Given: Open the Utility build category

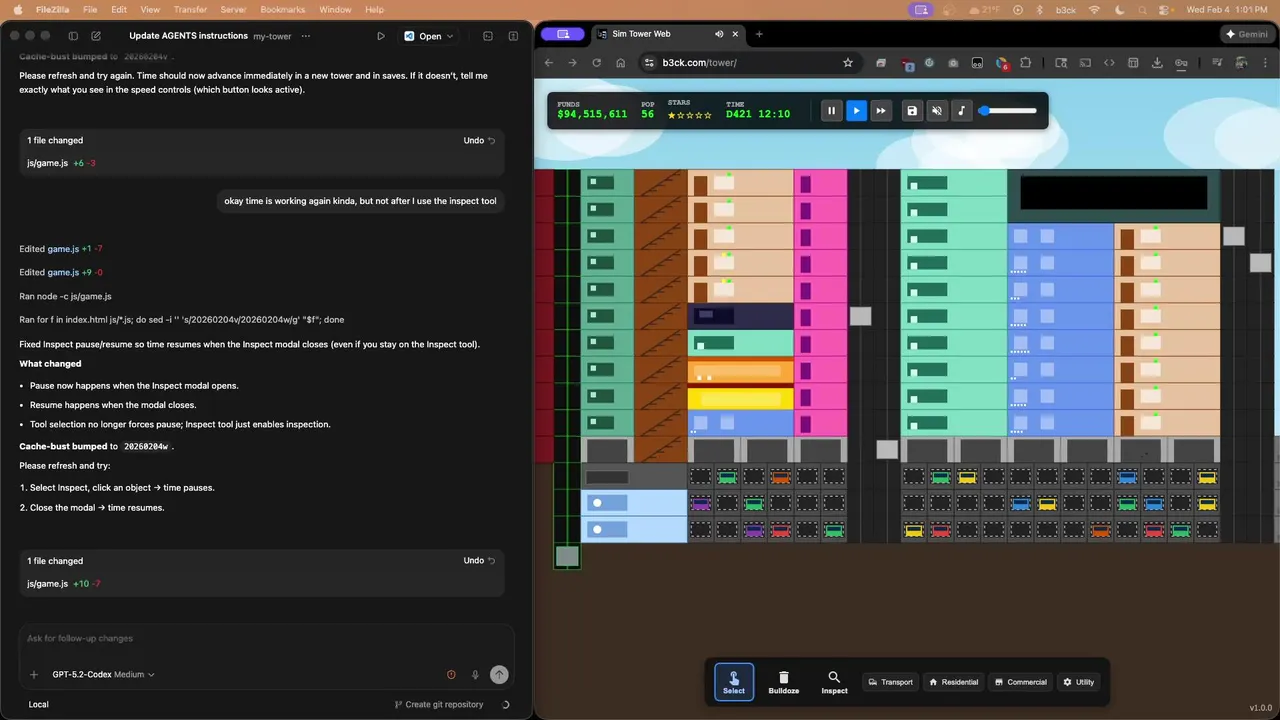Looking at the screenshot, I should (x=1079, y=682).
